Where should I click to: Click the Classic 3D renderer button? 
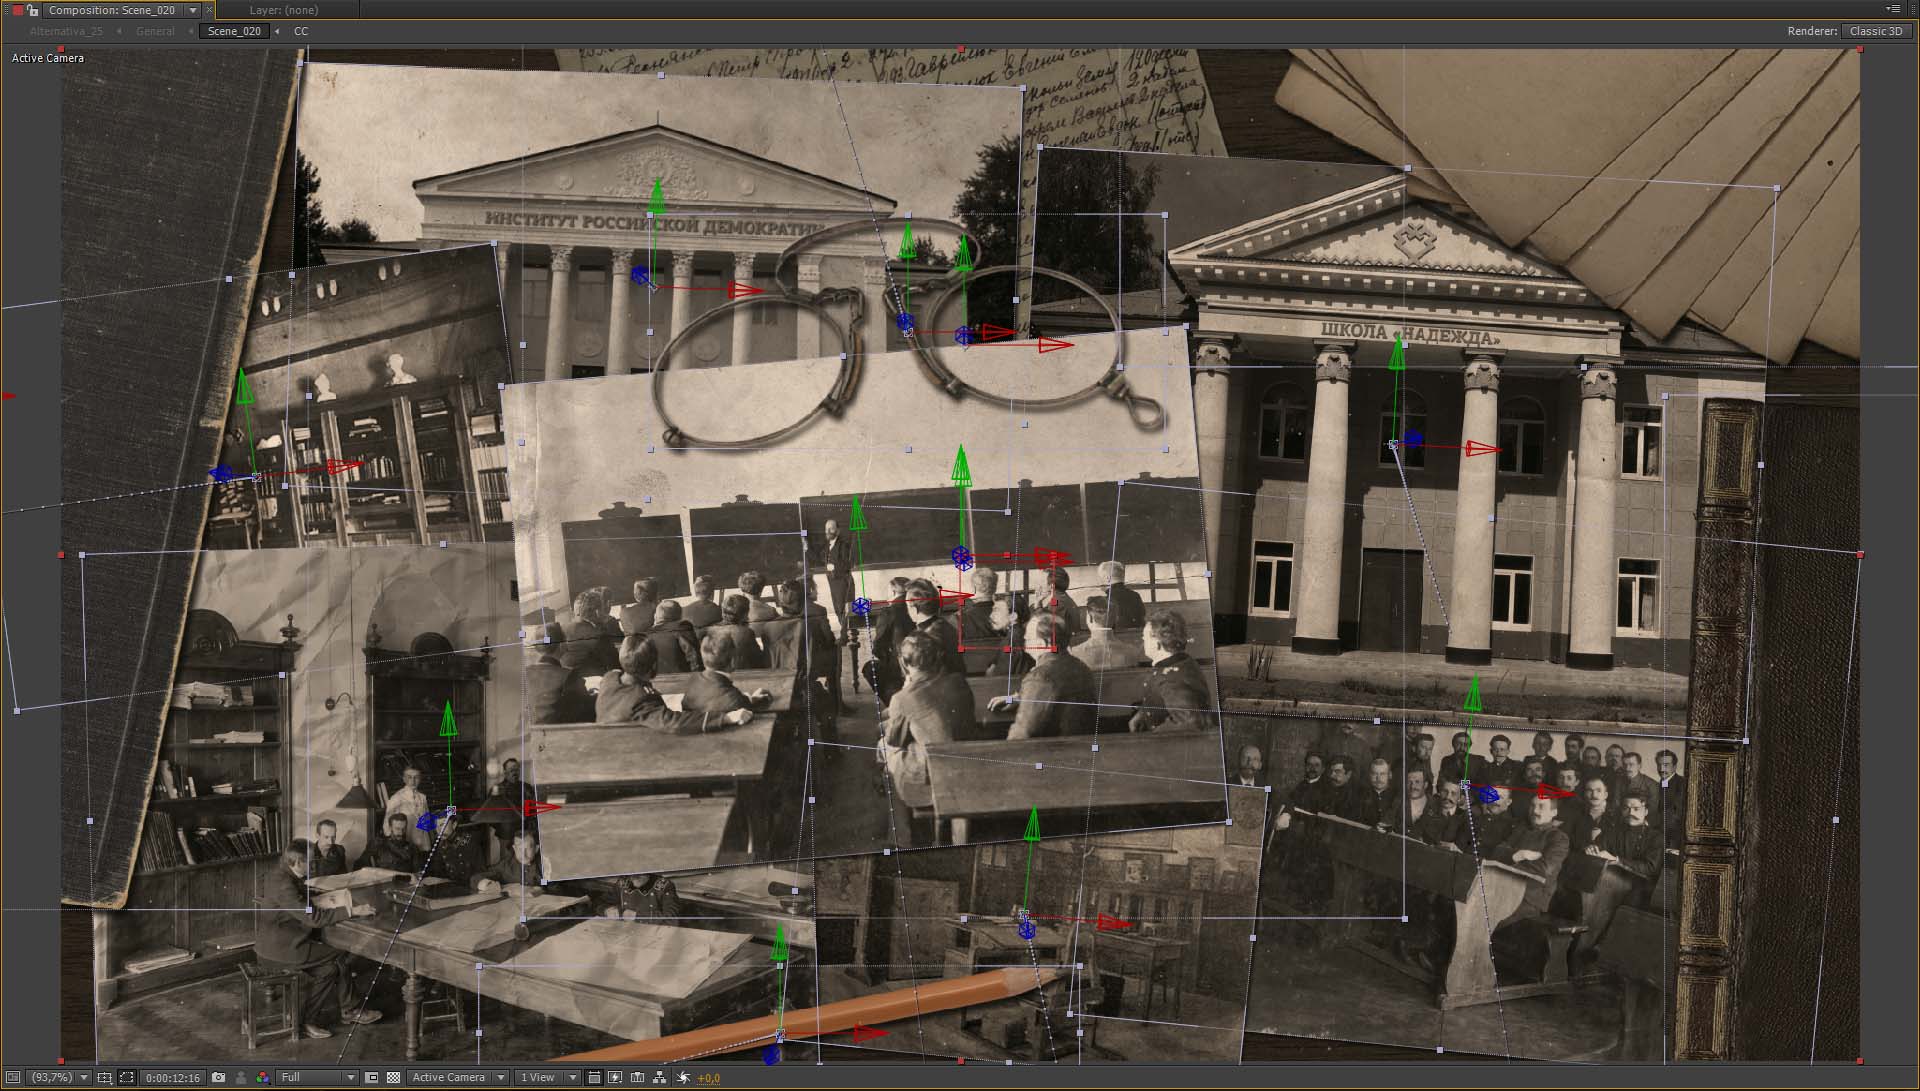(1876, 31)
